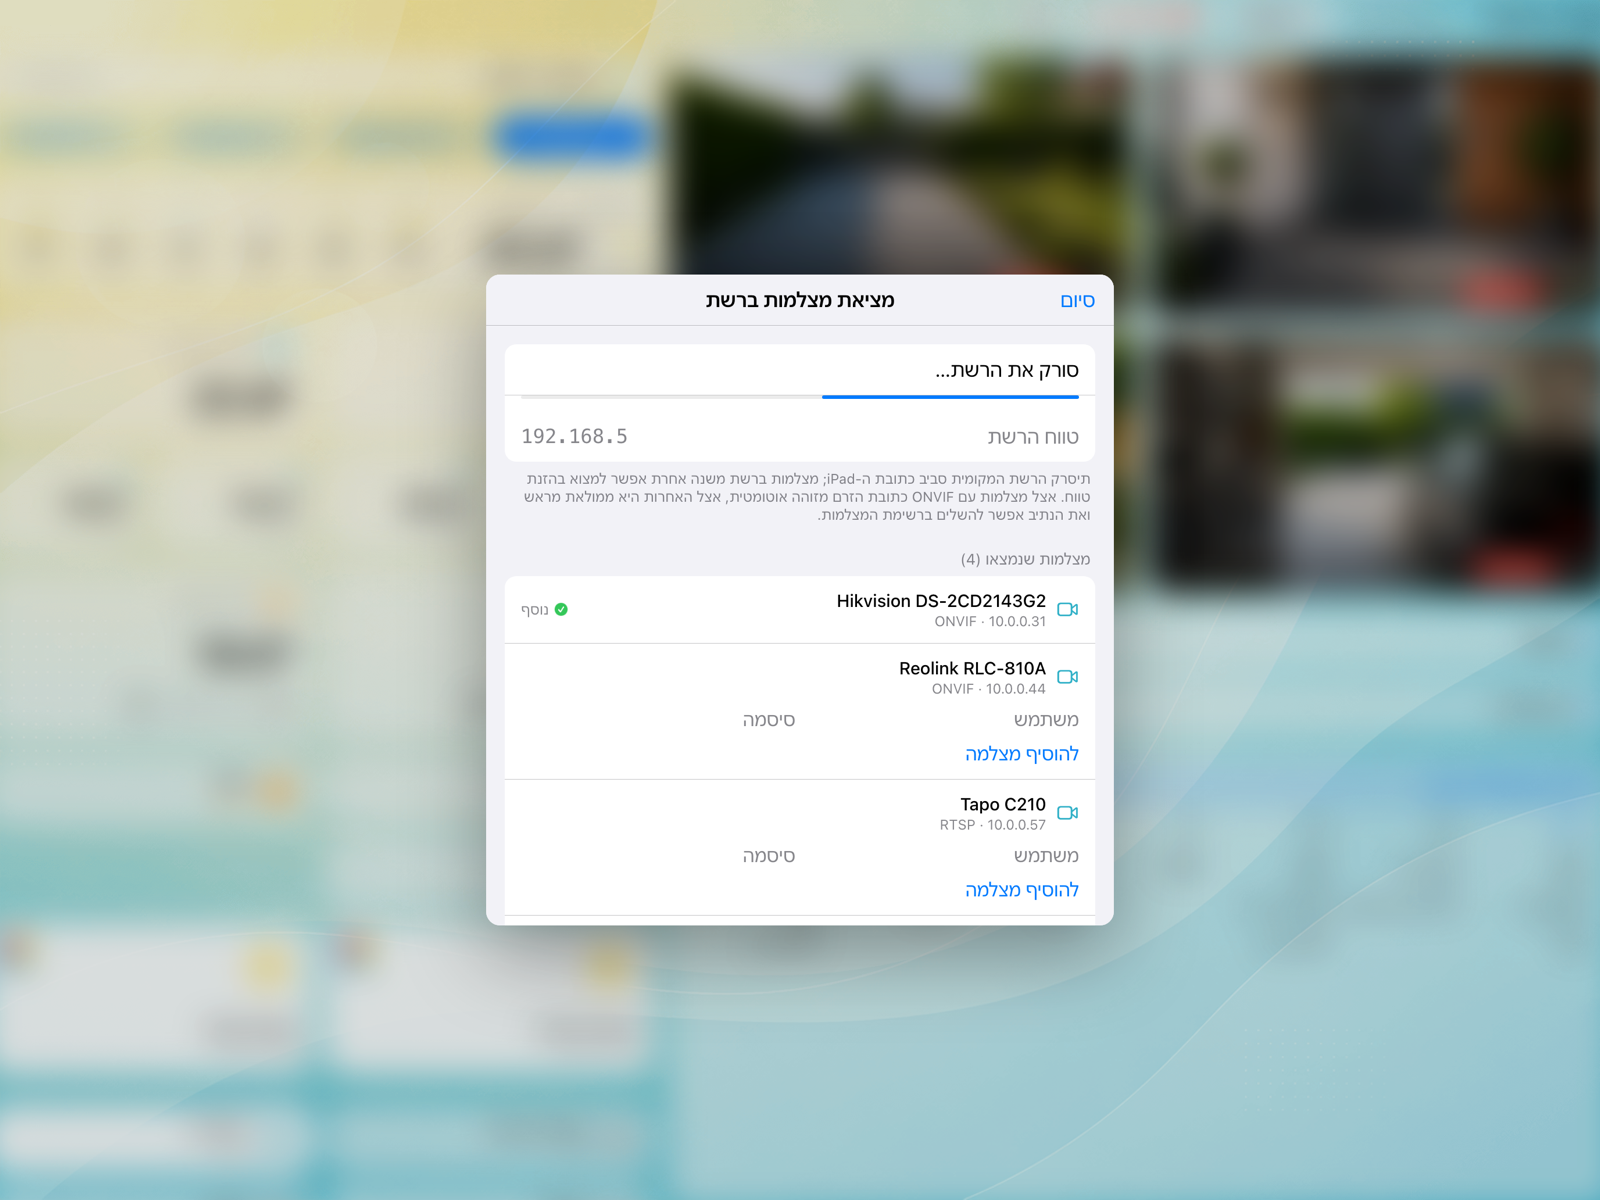Click the Reolink RLC-810A camera name

972,669
